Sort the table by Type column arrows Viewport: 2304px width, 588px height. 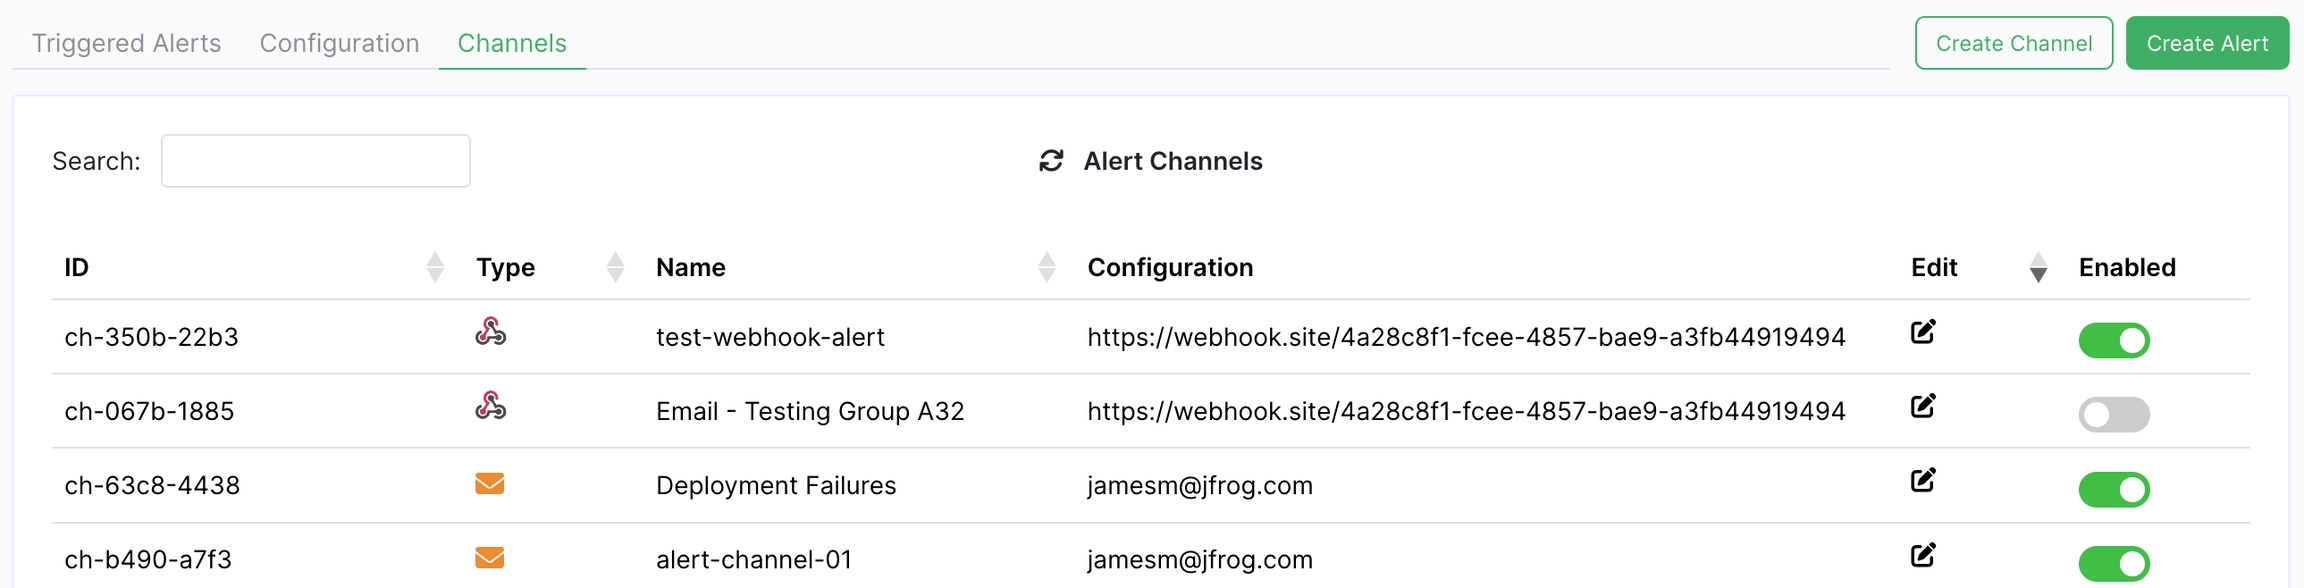(615, 267)
